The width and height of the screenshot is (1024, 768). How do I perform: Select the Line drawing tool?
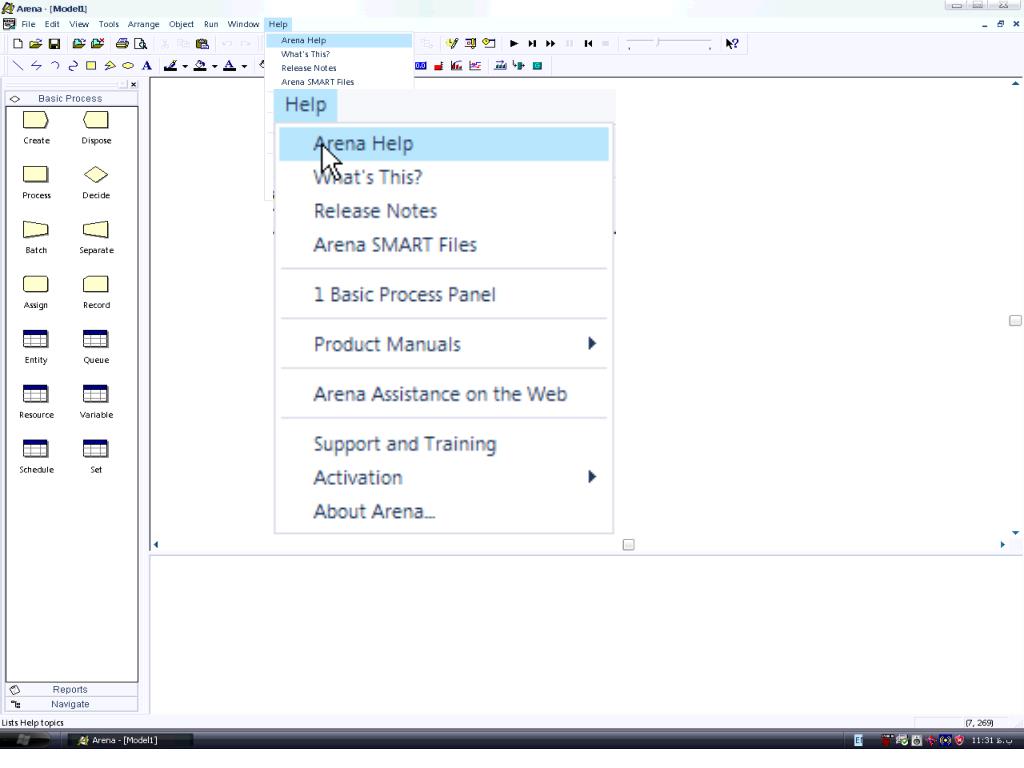(18, 65)
